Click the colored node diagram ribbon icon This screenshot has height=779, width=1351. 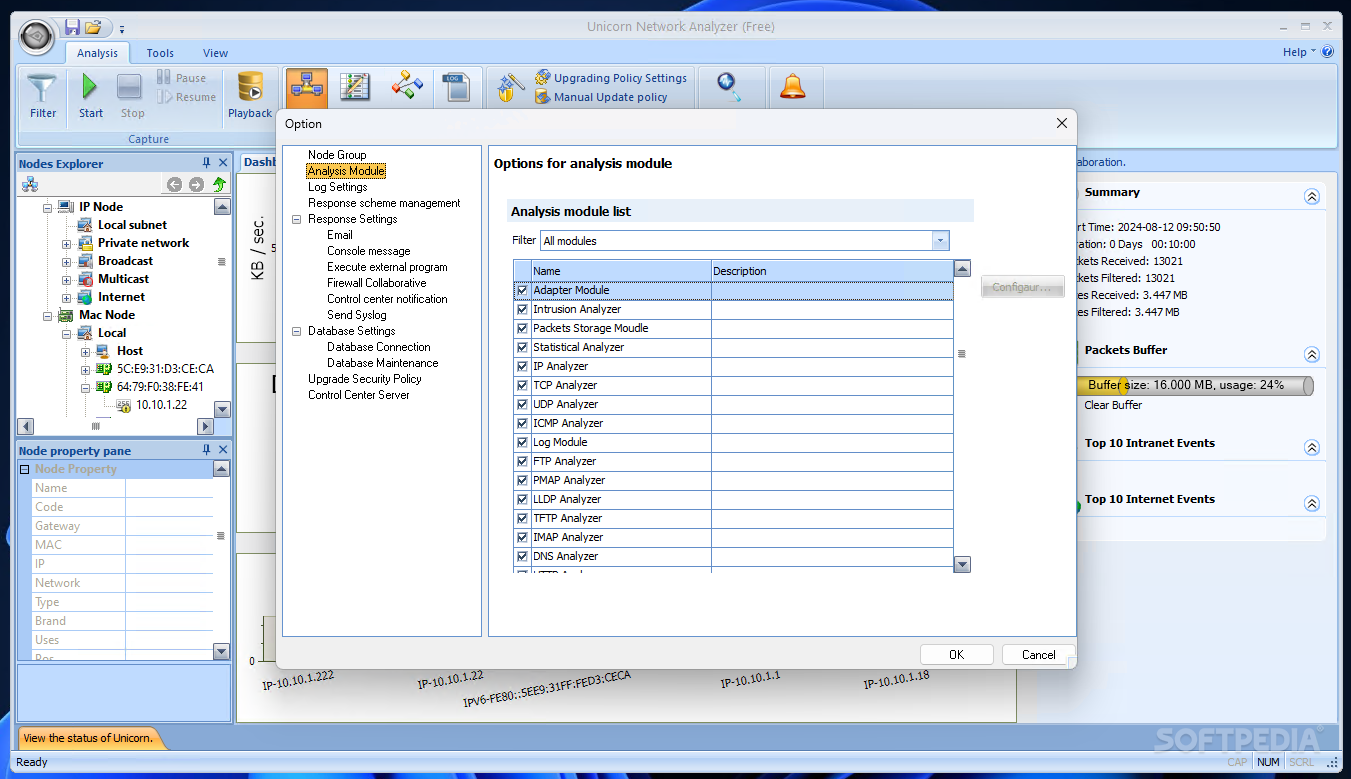(x=407, y=87)
